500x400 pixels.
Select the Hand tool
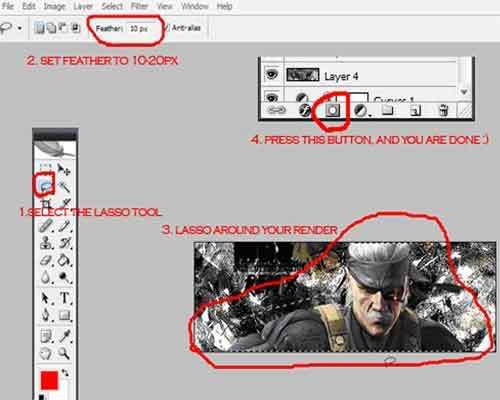coord(46,353)
